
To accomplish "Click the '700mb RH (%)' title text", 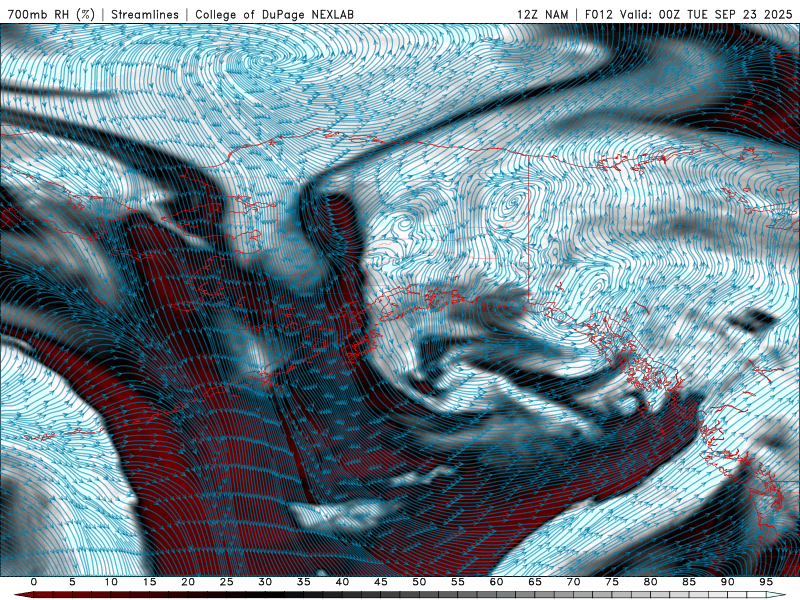I will click(52, 14).
